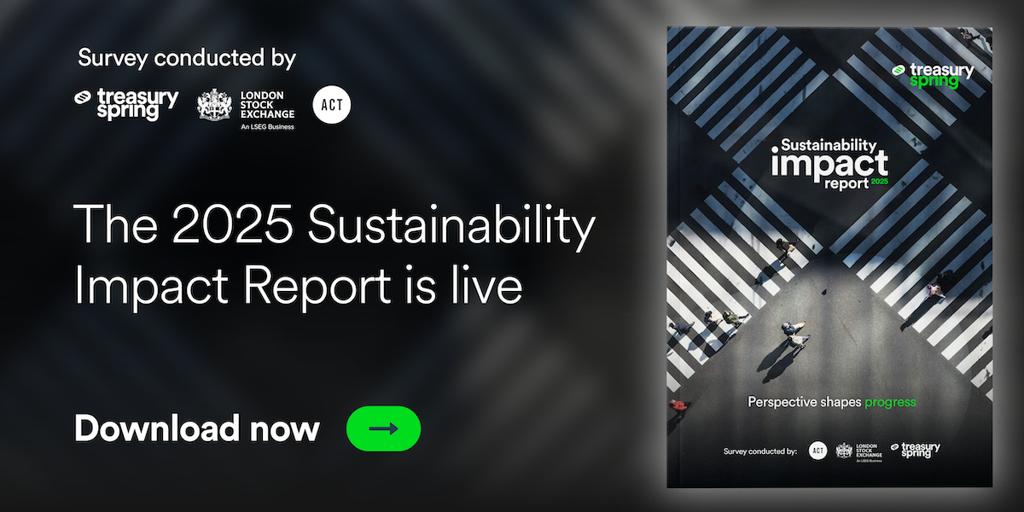Click the TreasurySpring logo on cover footer
1024x512 pixels.
pos(916,450)
